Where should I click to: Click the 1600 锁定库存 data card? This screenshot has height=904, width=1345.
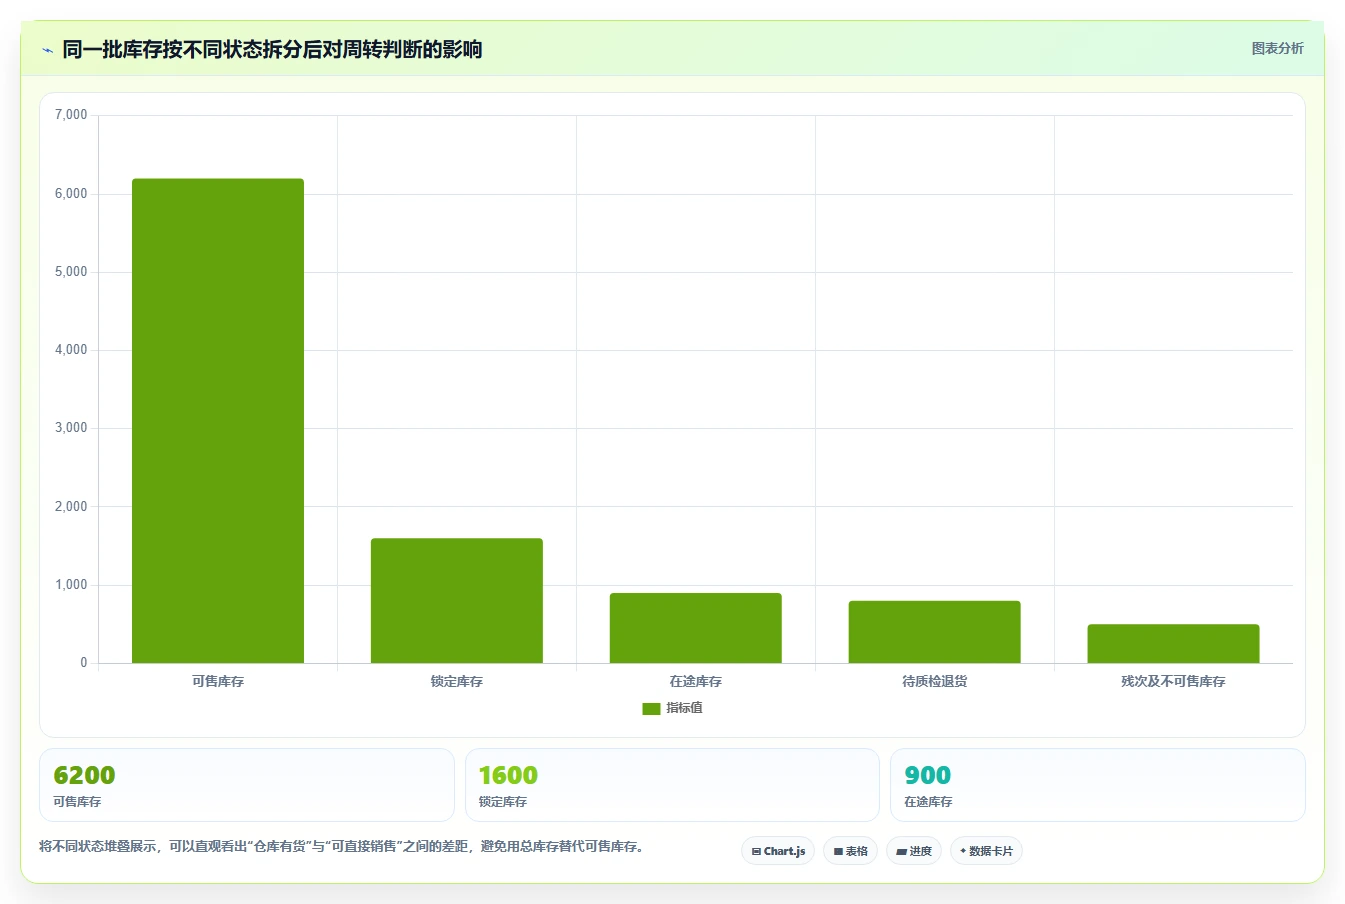point(672,785)
